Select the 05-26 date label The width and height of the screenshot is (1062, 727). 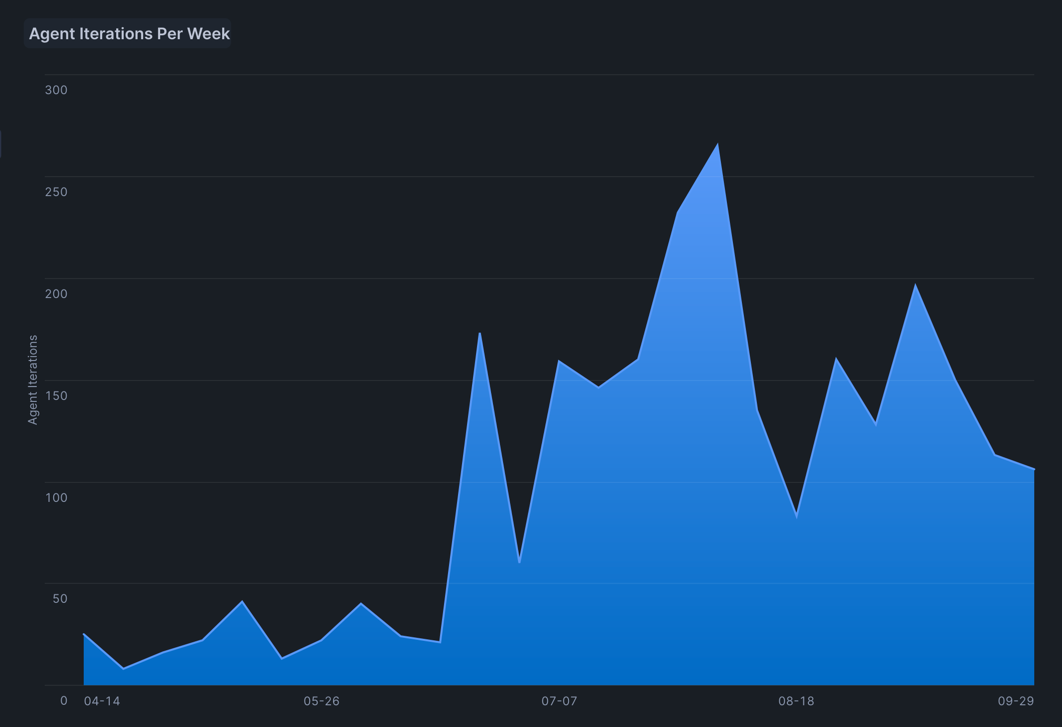point(321,701)
